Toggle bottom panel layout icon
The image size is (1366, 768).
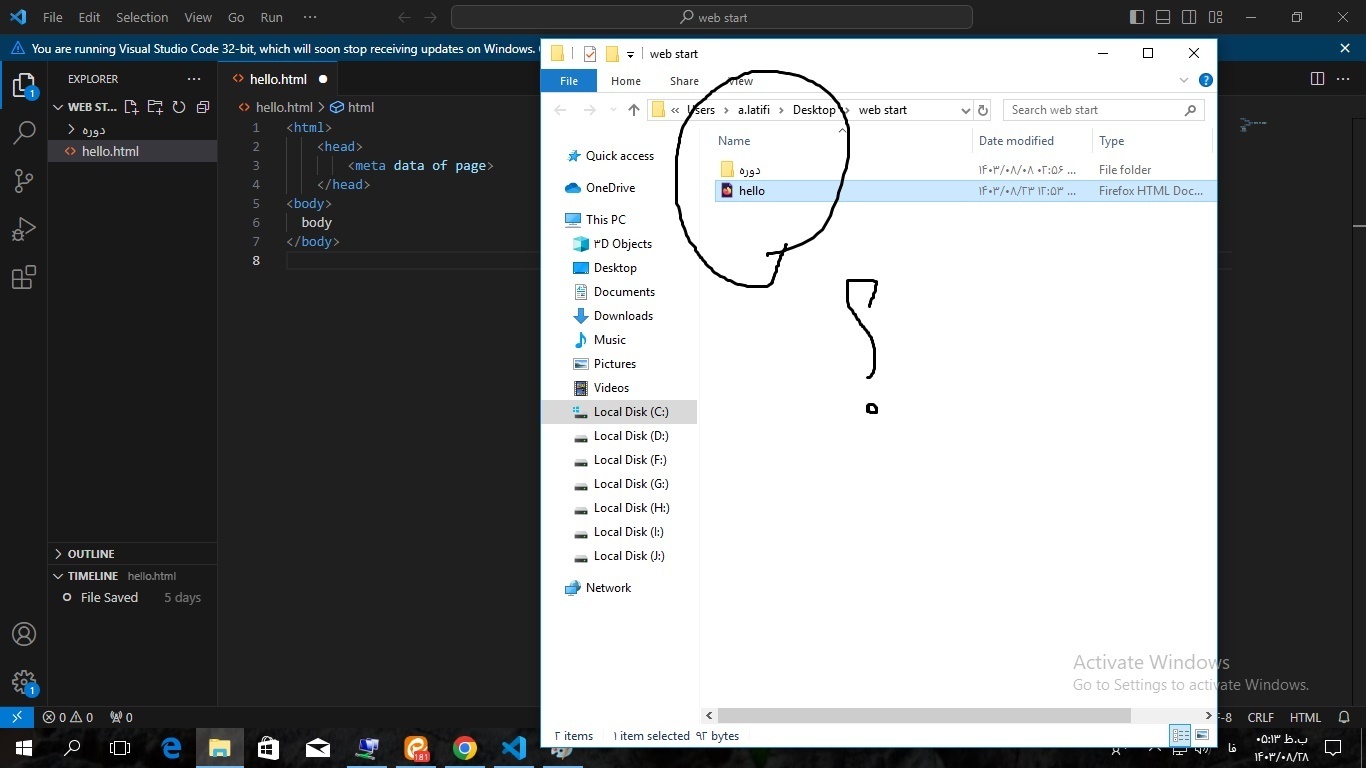point(1163,17)
